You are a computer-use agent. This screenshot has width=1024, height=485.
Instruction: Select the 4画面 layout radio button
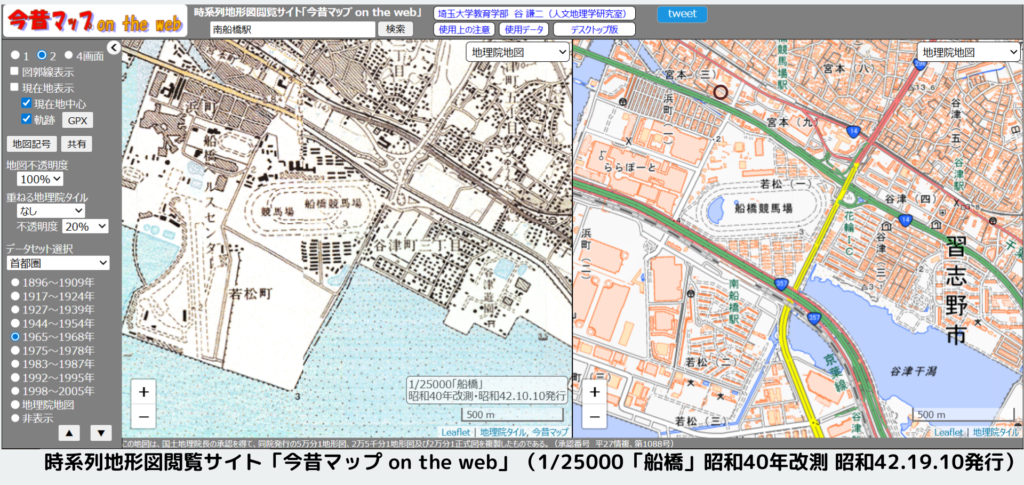point(68,55)
